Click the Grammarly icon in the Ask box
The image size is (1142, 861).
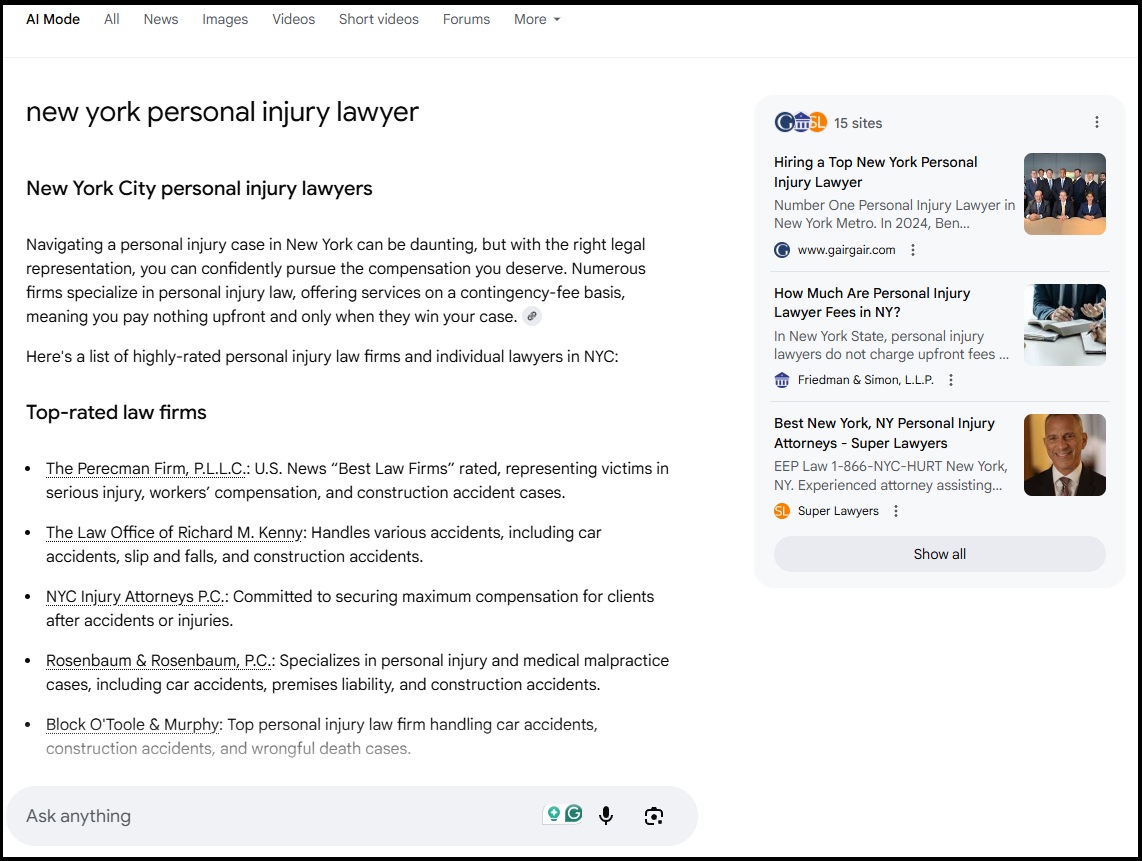pos(574,814)
